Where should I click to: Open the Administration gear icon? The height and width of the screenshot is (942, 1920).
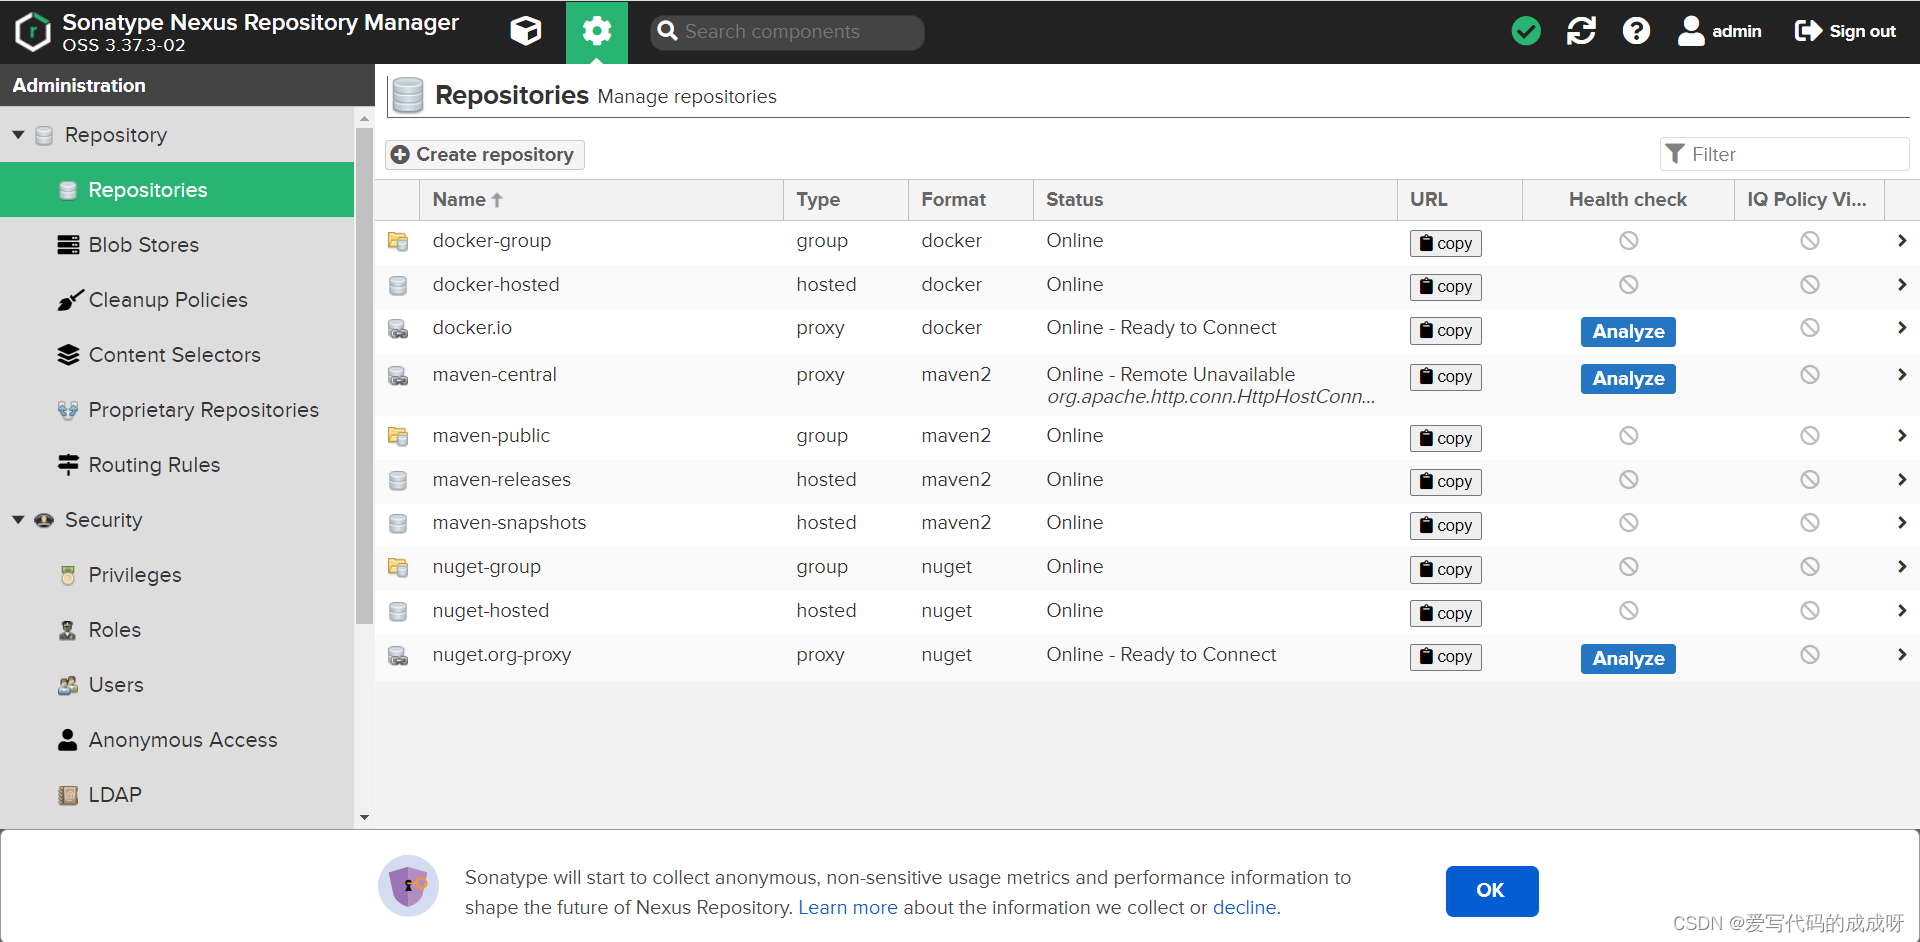tap(597, 31)
